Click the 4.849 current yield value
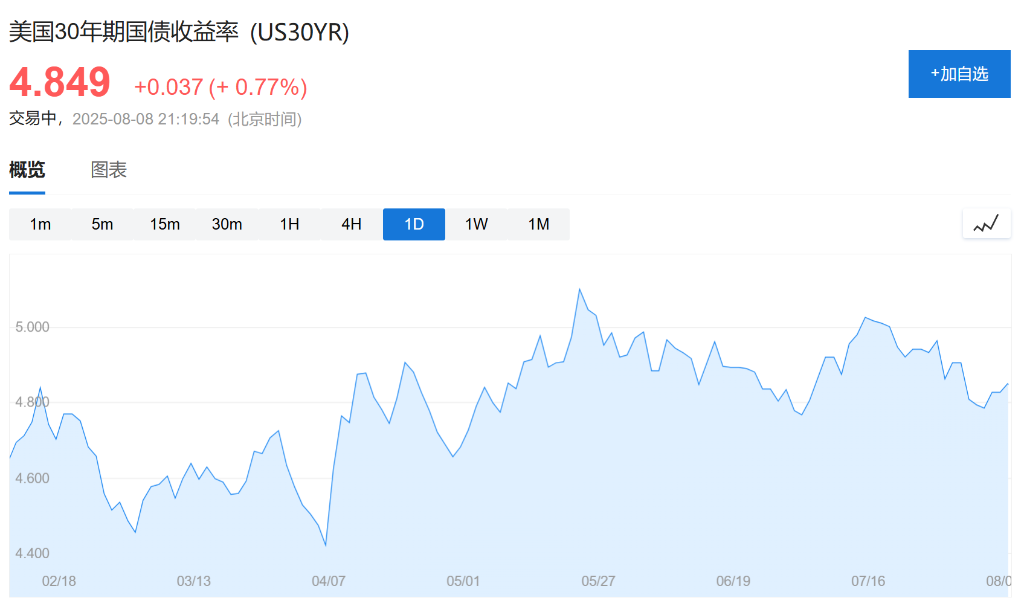 (60, 82)
